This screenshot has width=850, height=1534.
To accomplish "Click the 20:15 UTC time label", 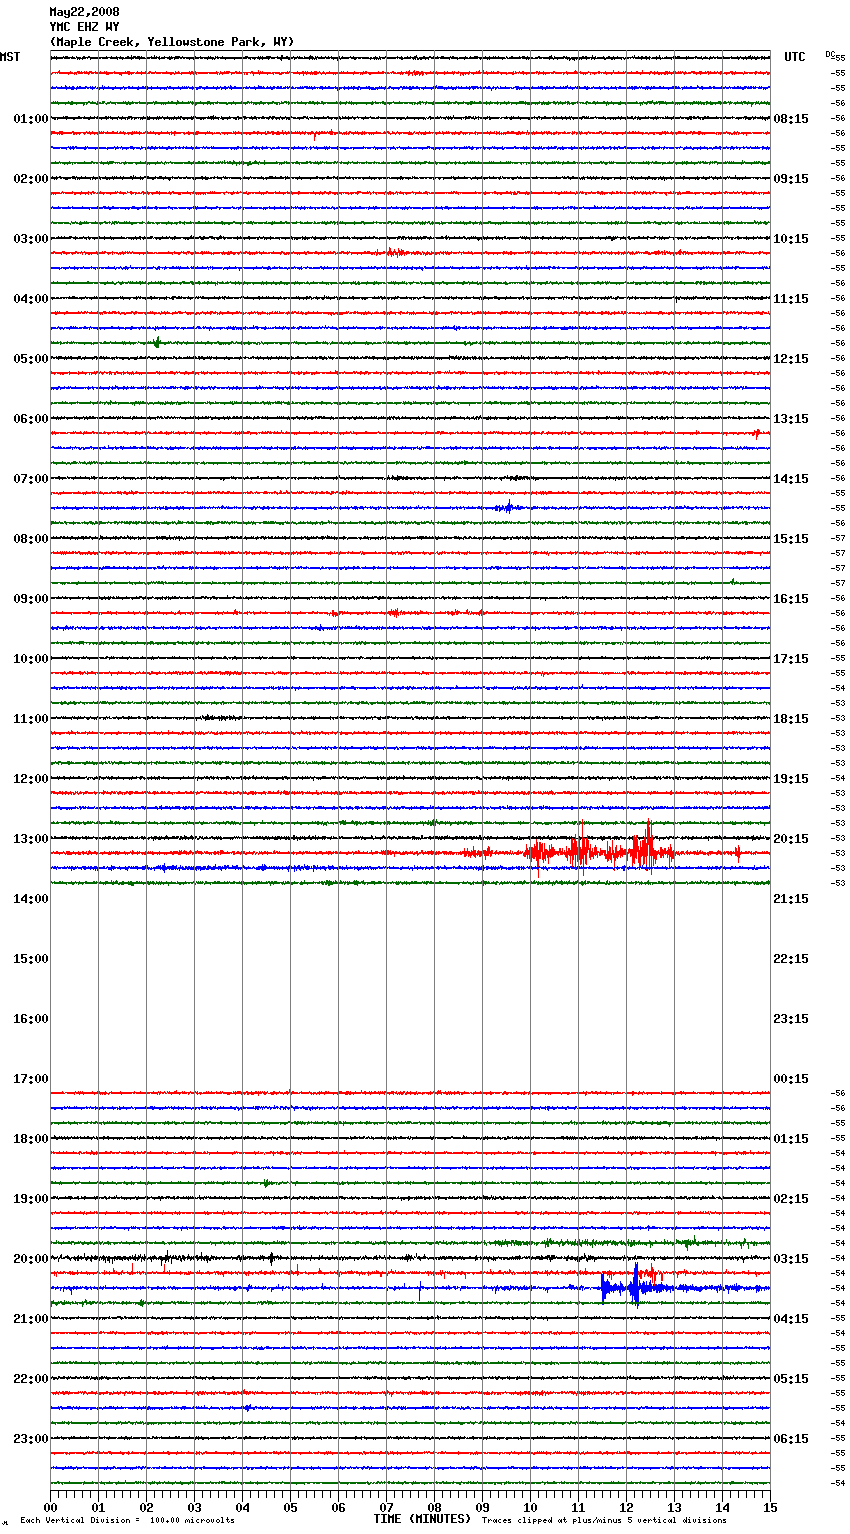I will coord(791,839).
